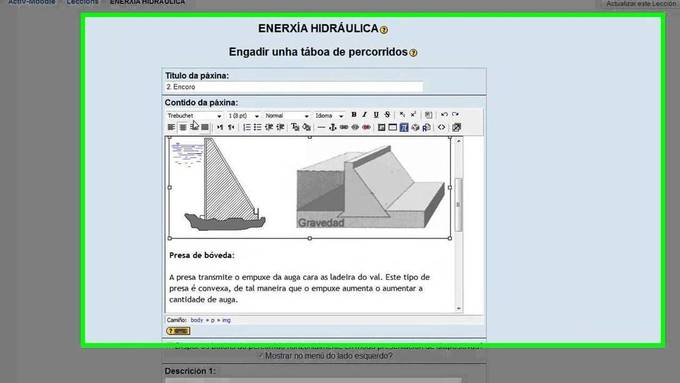Image resolution: width=680 pixels, height=383 pixels.
Task: Open the Normal paragraph style dropdown
Action: 287,116
